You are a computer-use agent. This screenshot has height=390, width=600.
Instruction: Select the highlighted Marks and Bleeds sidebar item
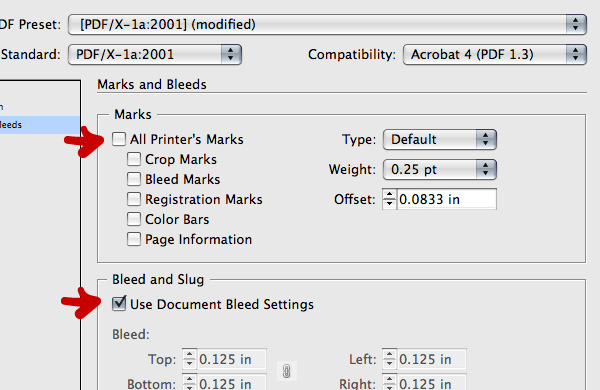[x=40, y=125]
